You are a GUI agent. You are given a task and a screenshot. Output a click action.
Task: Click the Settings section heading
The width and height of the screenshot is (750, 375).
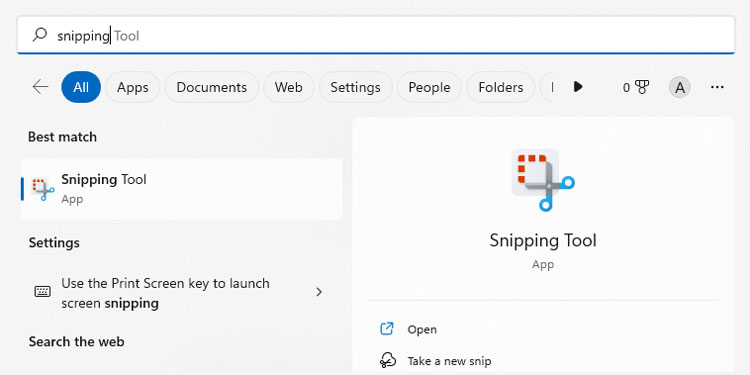point(54,243)
